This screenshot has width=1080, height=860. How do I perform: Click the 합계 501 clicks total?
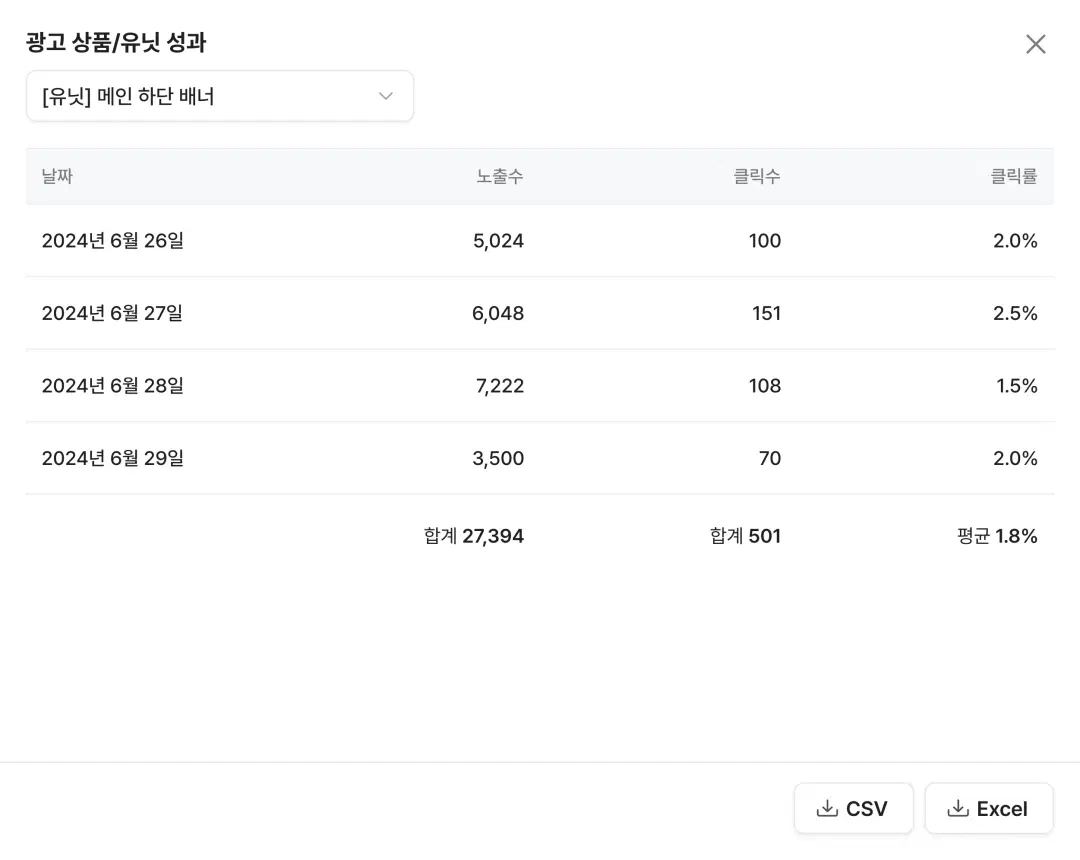(x=745, y=536)
